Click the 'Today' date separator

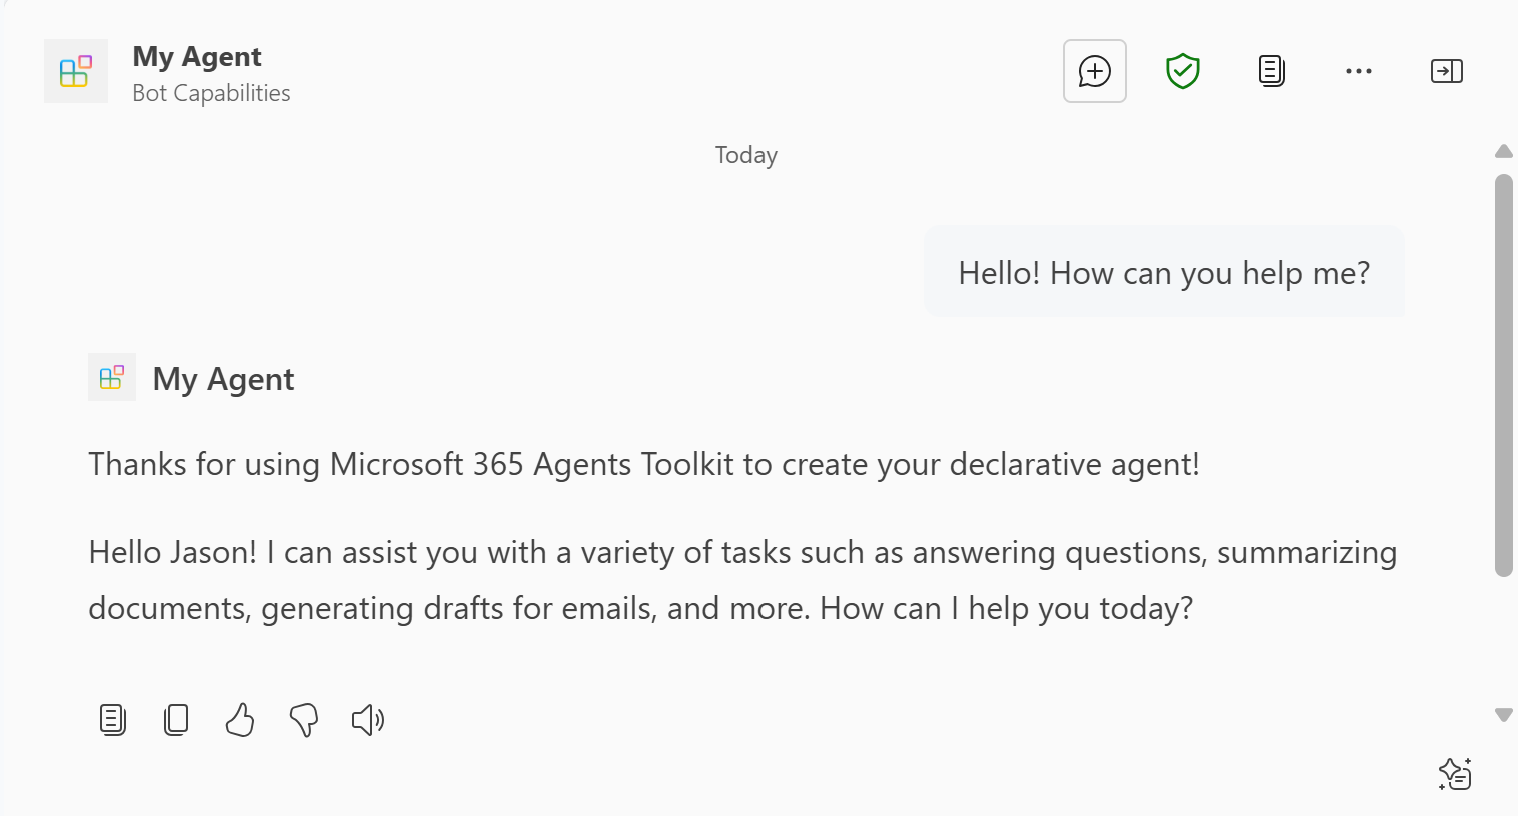(745, 155)
